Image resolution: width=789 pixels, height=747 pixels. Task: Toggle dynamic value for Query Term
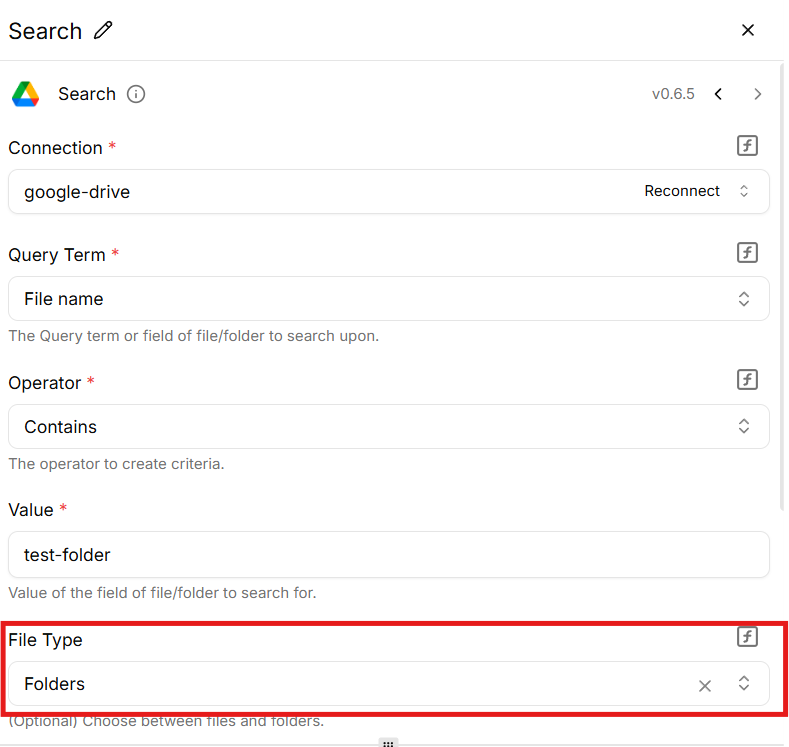tap(747, 253)
